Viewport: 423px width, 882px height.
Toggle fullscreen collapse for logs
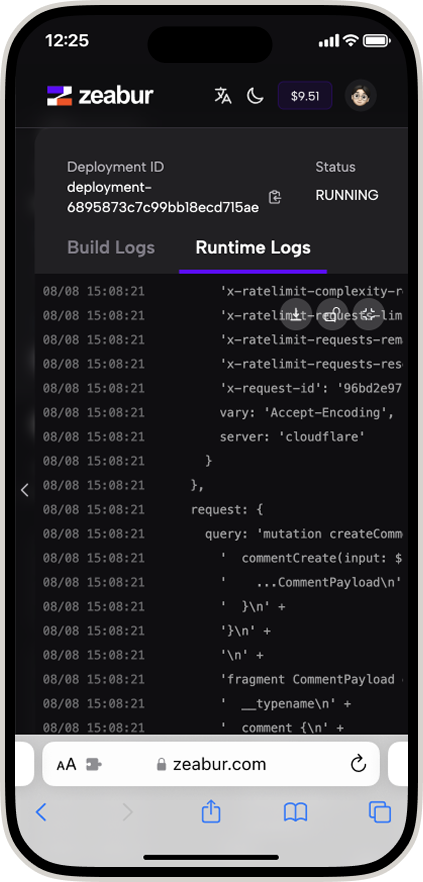(369, 314)
